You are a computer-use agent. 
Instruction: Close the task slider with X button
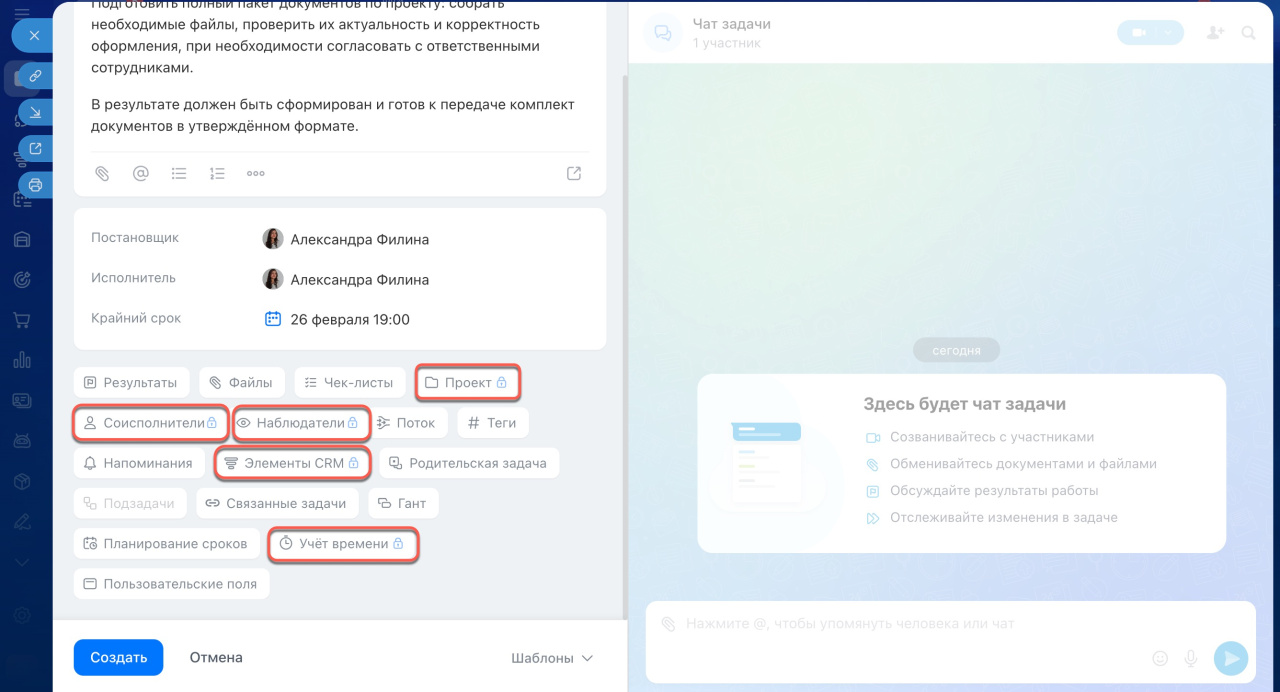pos(34,35)
